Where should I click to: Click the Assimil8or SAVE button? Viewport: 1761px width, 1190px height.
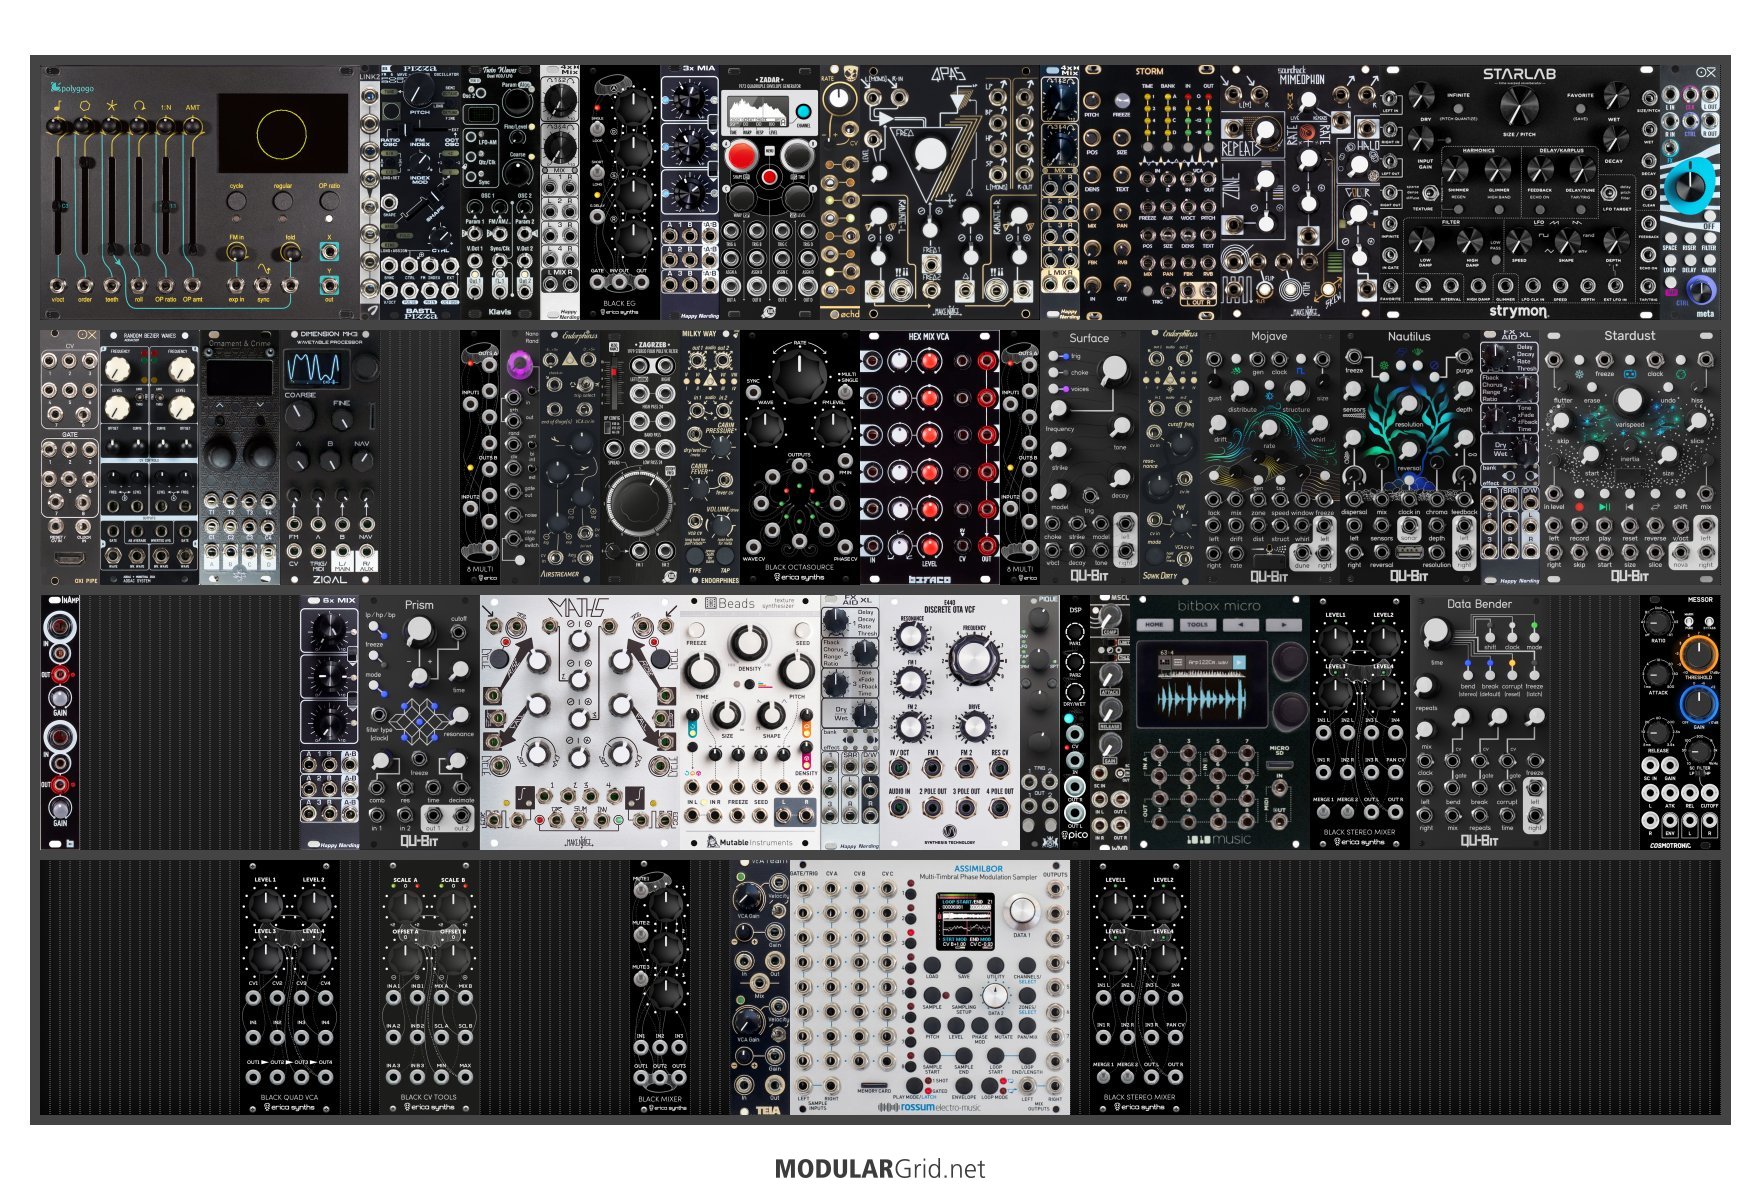(963, 964)
